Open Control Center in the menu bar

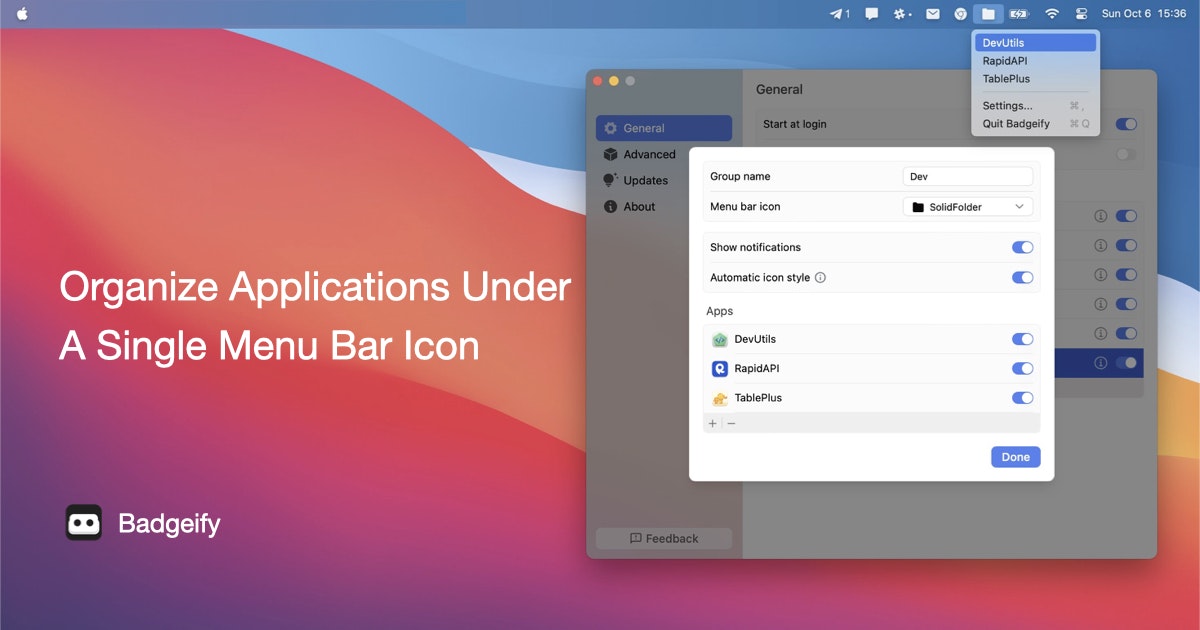[x=1081, y=14]
